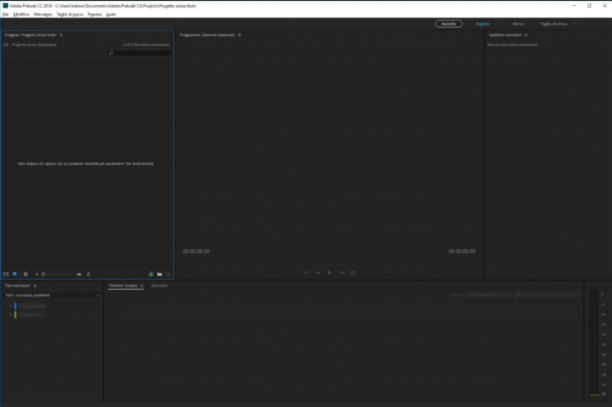Click the delete trash icon

point(168,274)
